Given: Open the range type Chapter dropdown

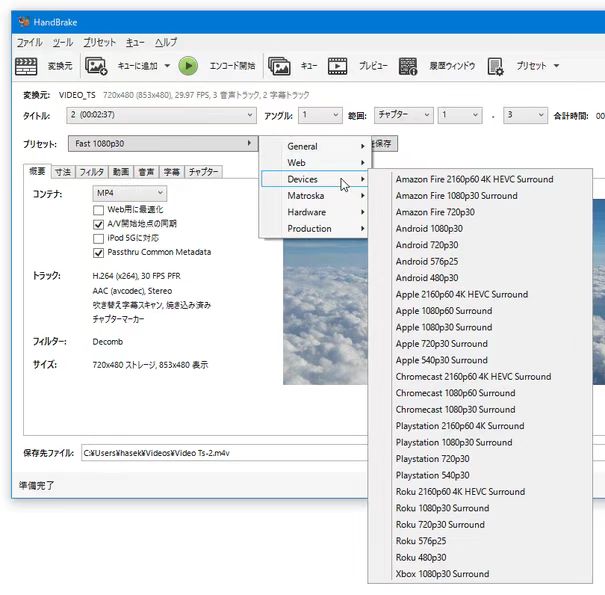Looking at the screenshot, I should (404, 115).
